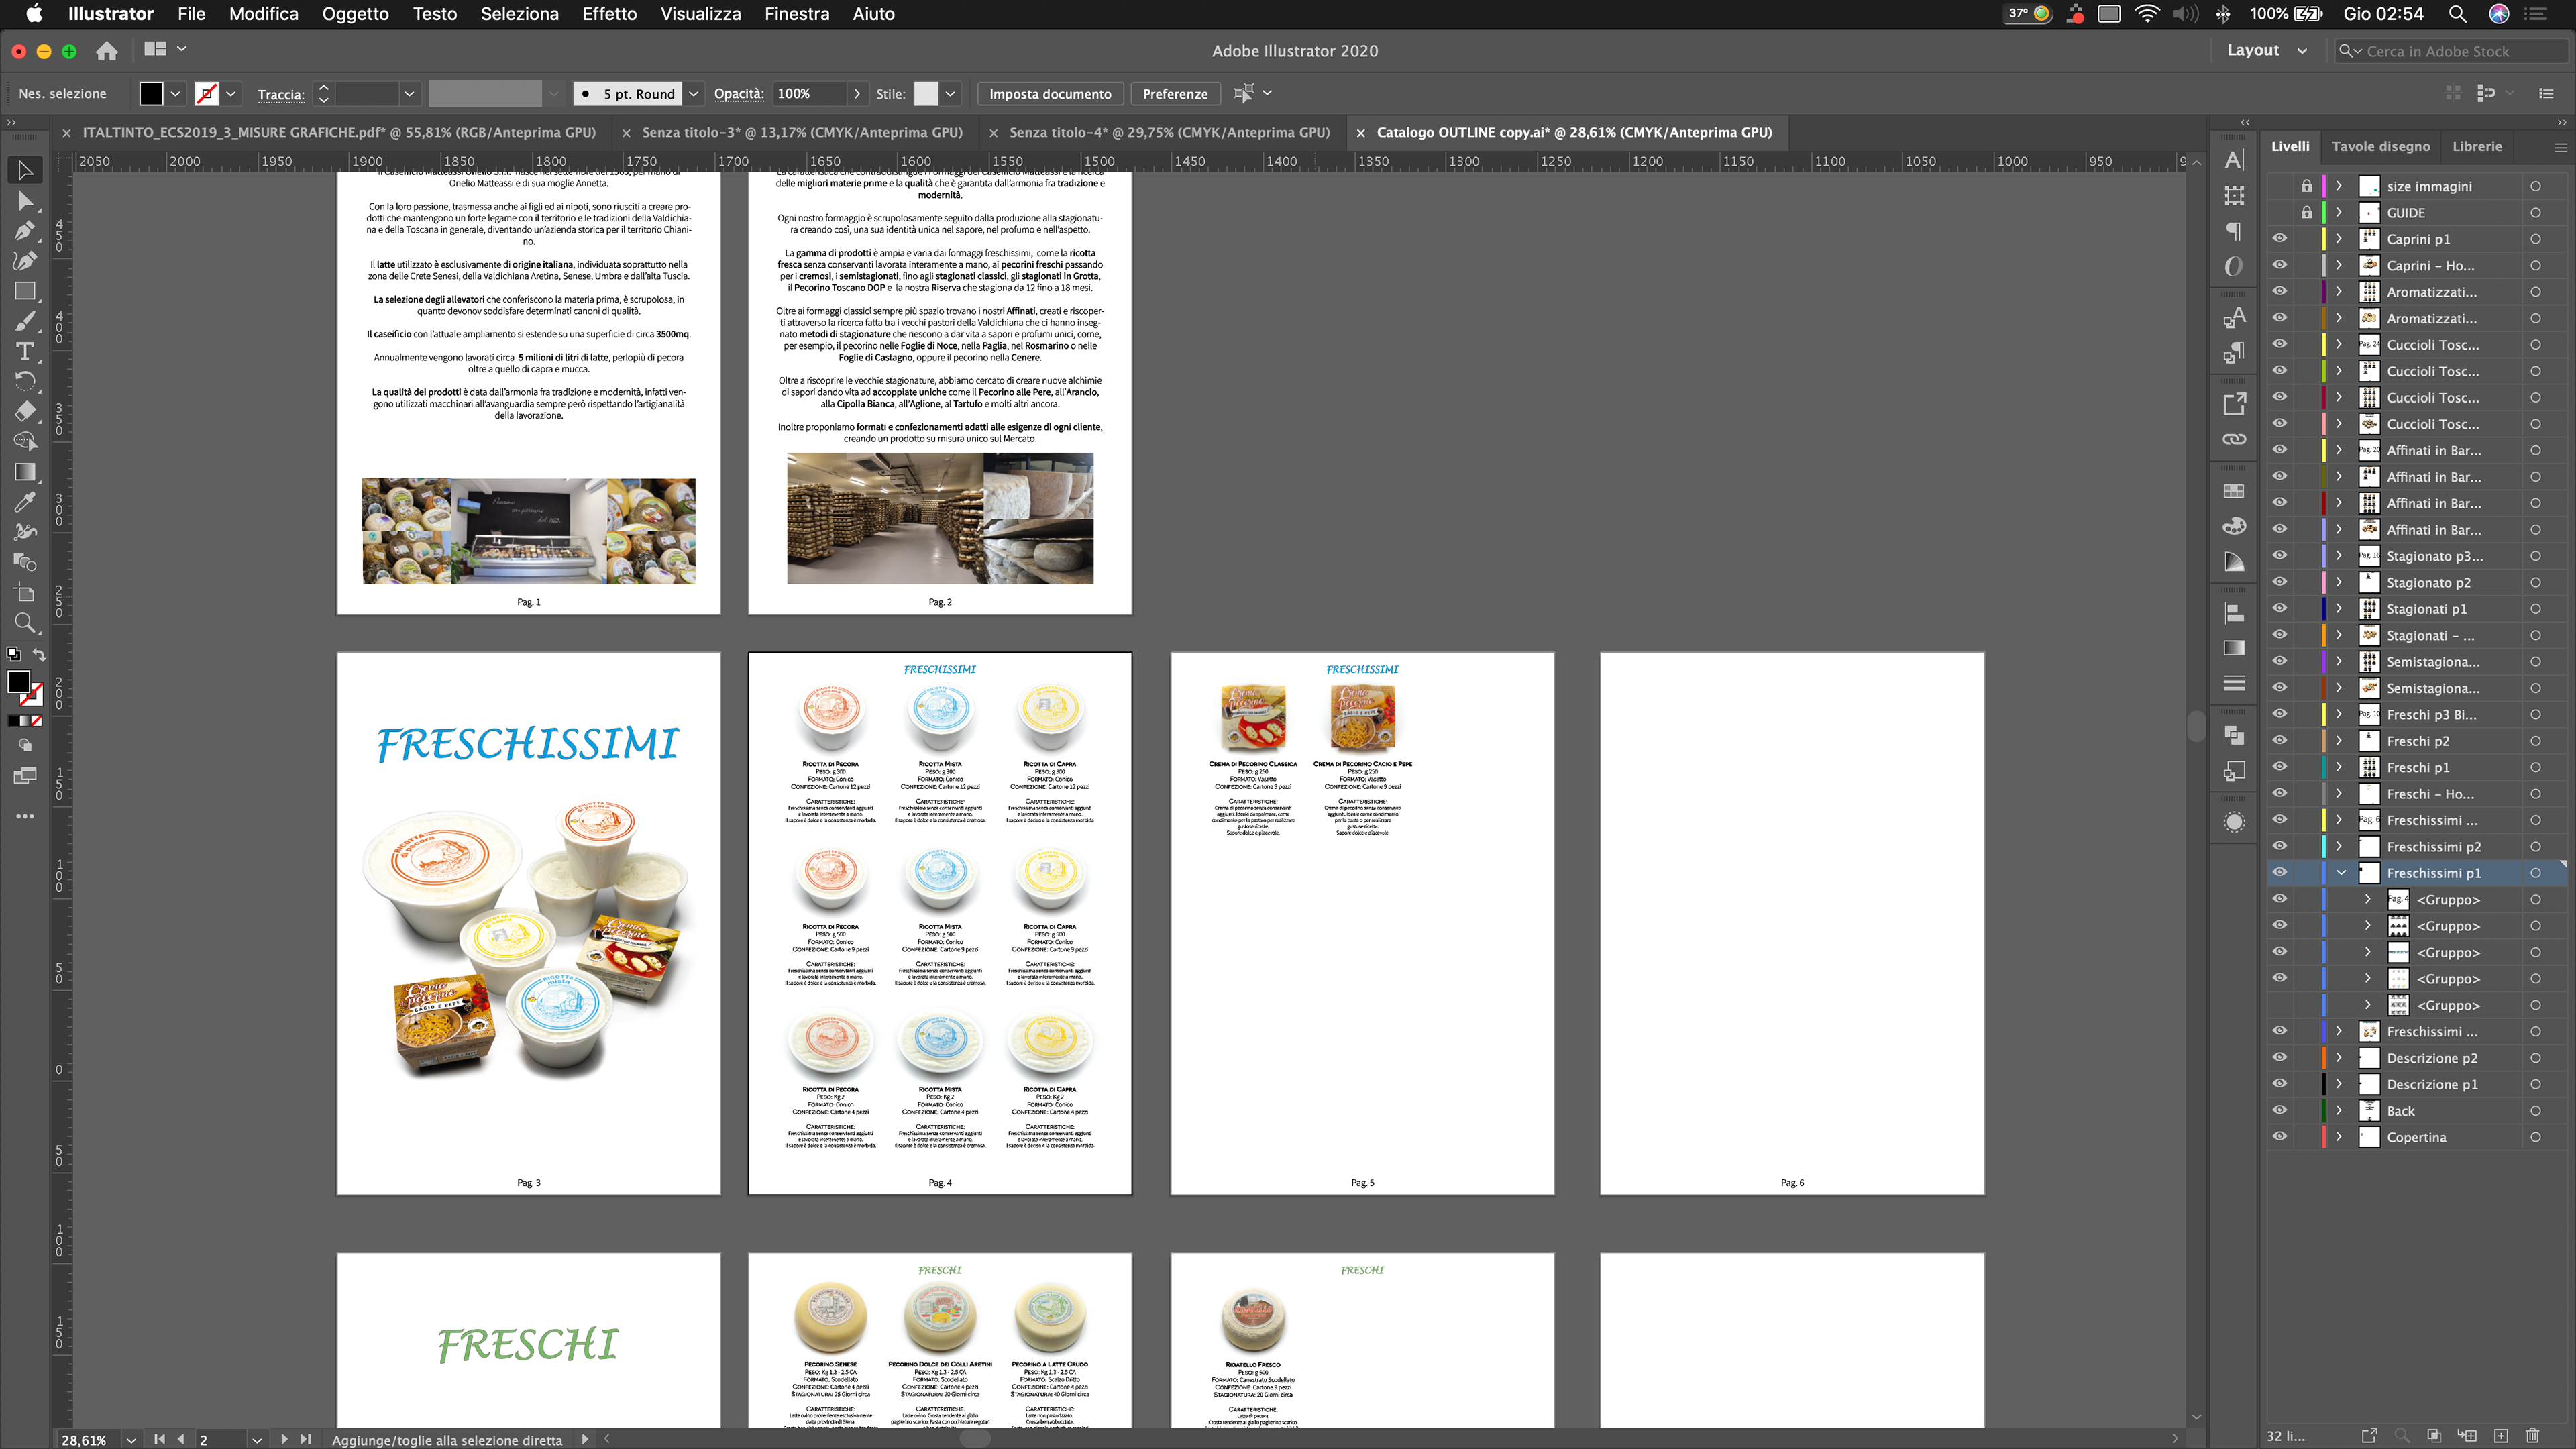2576x1449 pixels.
Task: Click the black fill color swatch in control bar
Action: (x=151, y=94)
